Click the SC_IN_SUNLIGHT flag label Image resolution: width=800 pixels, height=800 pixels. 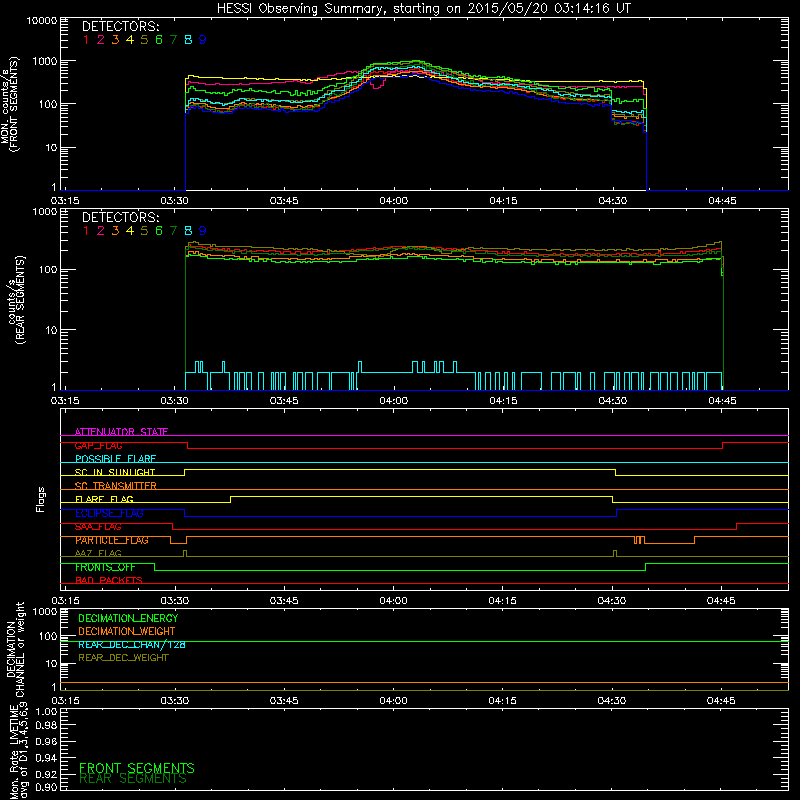pyautogui.click(x=115, y=472)
